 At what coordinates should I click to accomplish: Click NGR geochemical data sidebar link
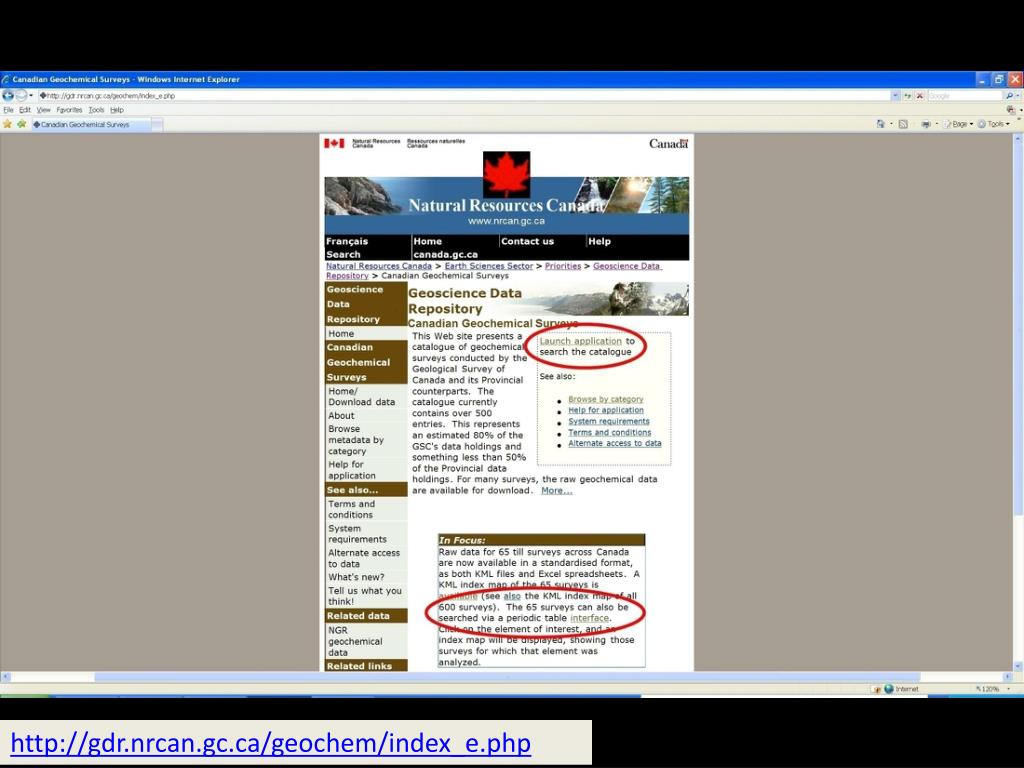coord(355,641)
